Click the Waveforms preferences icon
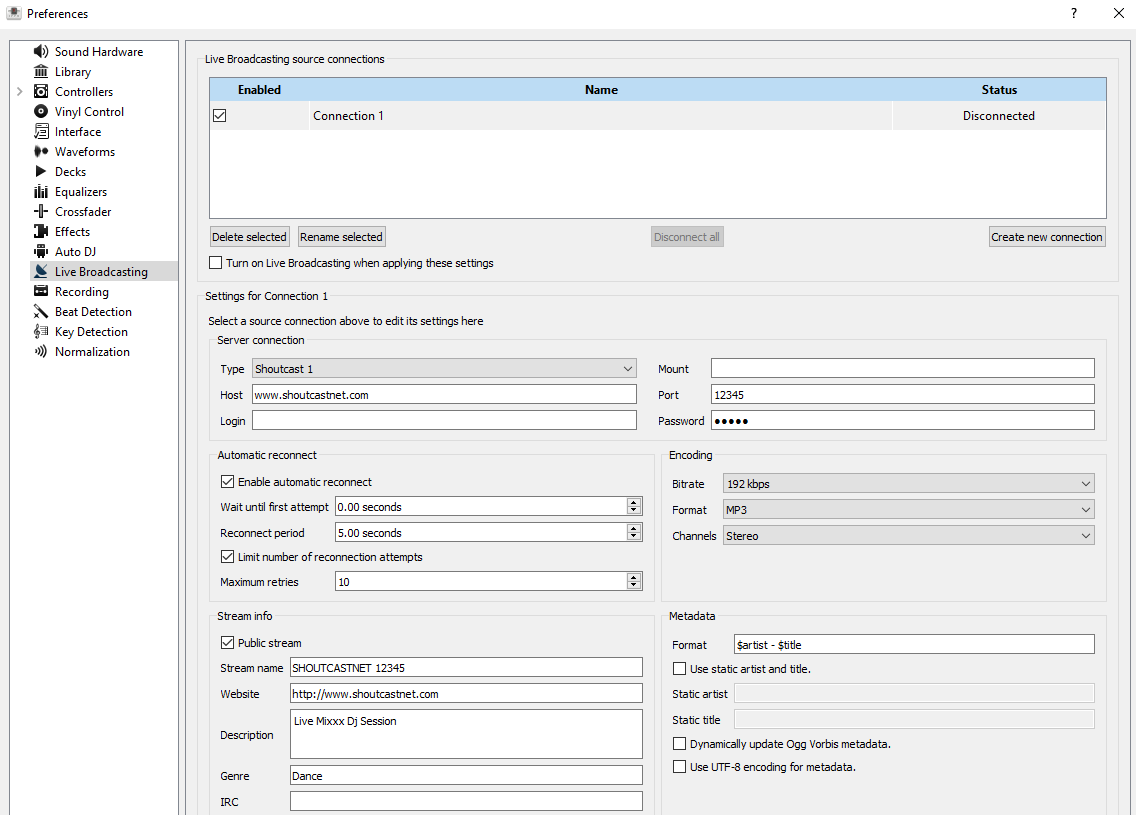 pos(39,151)
